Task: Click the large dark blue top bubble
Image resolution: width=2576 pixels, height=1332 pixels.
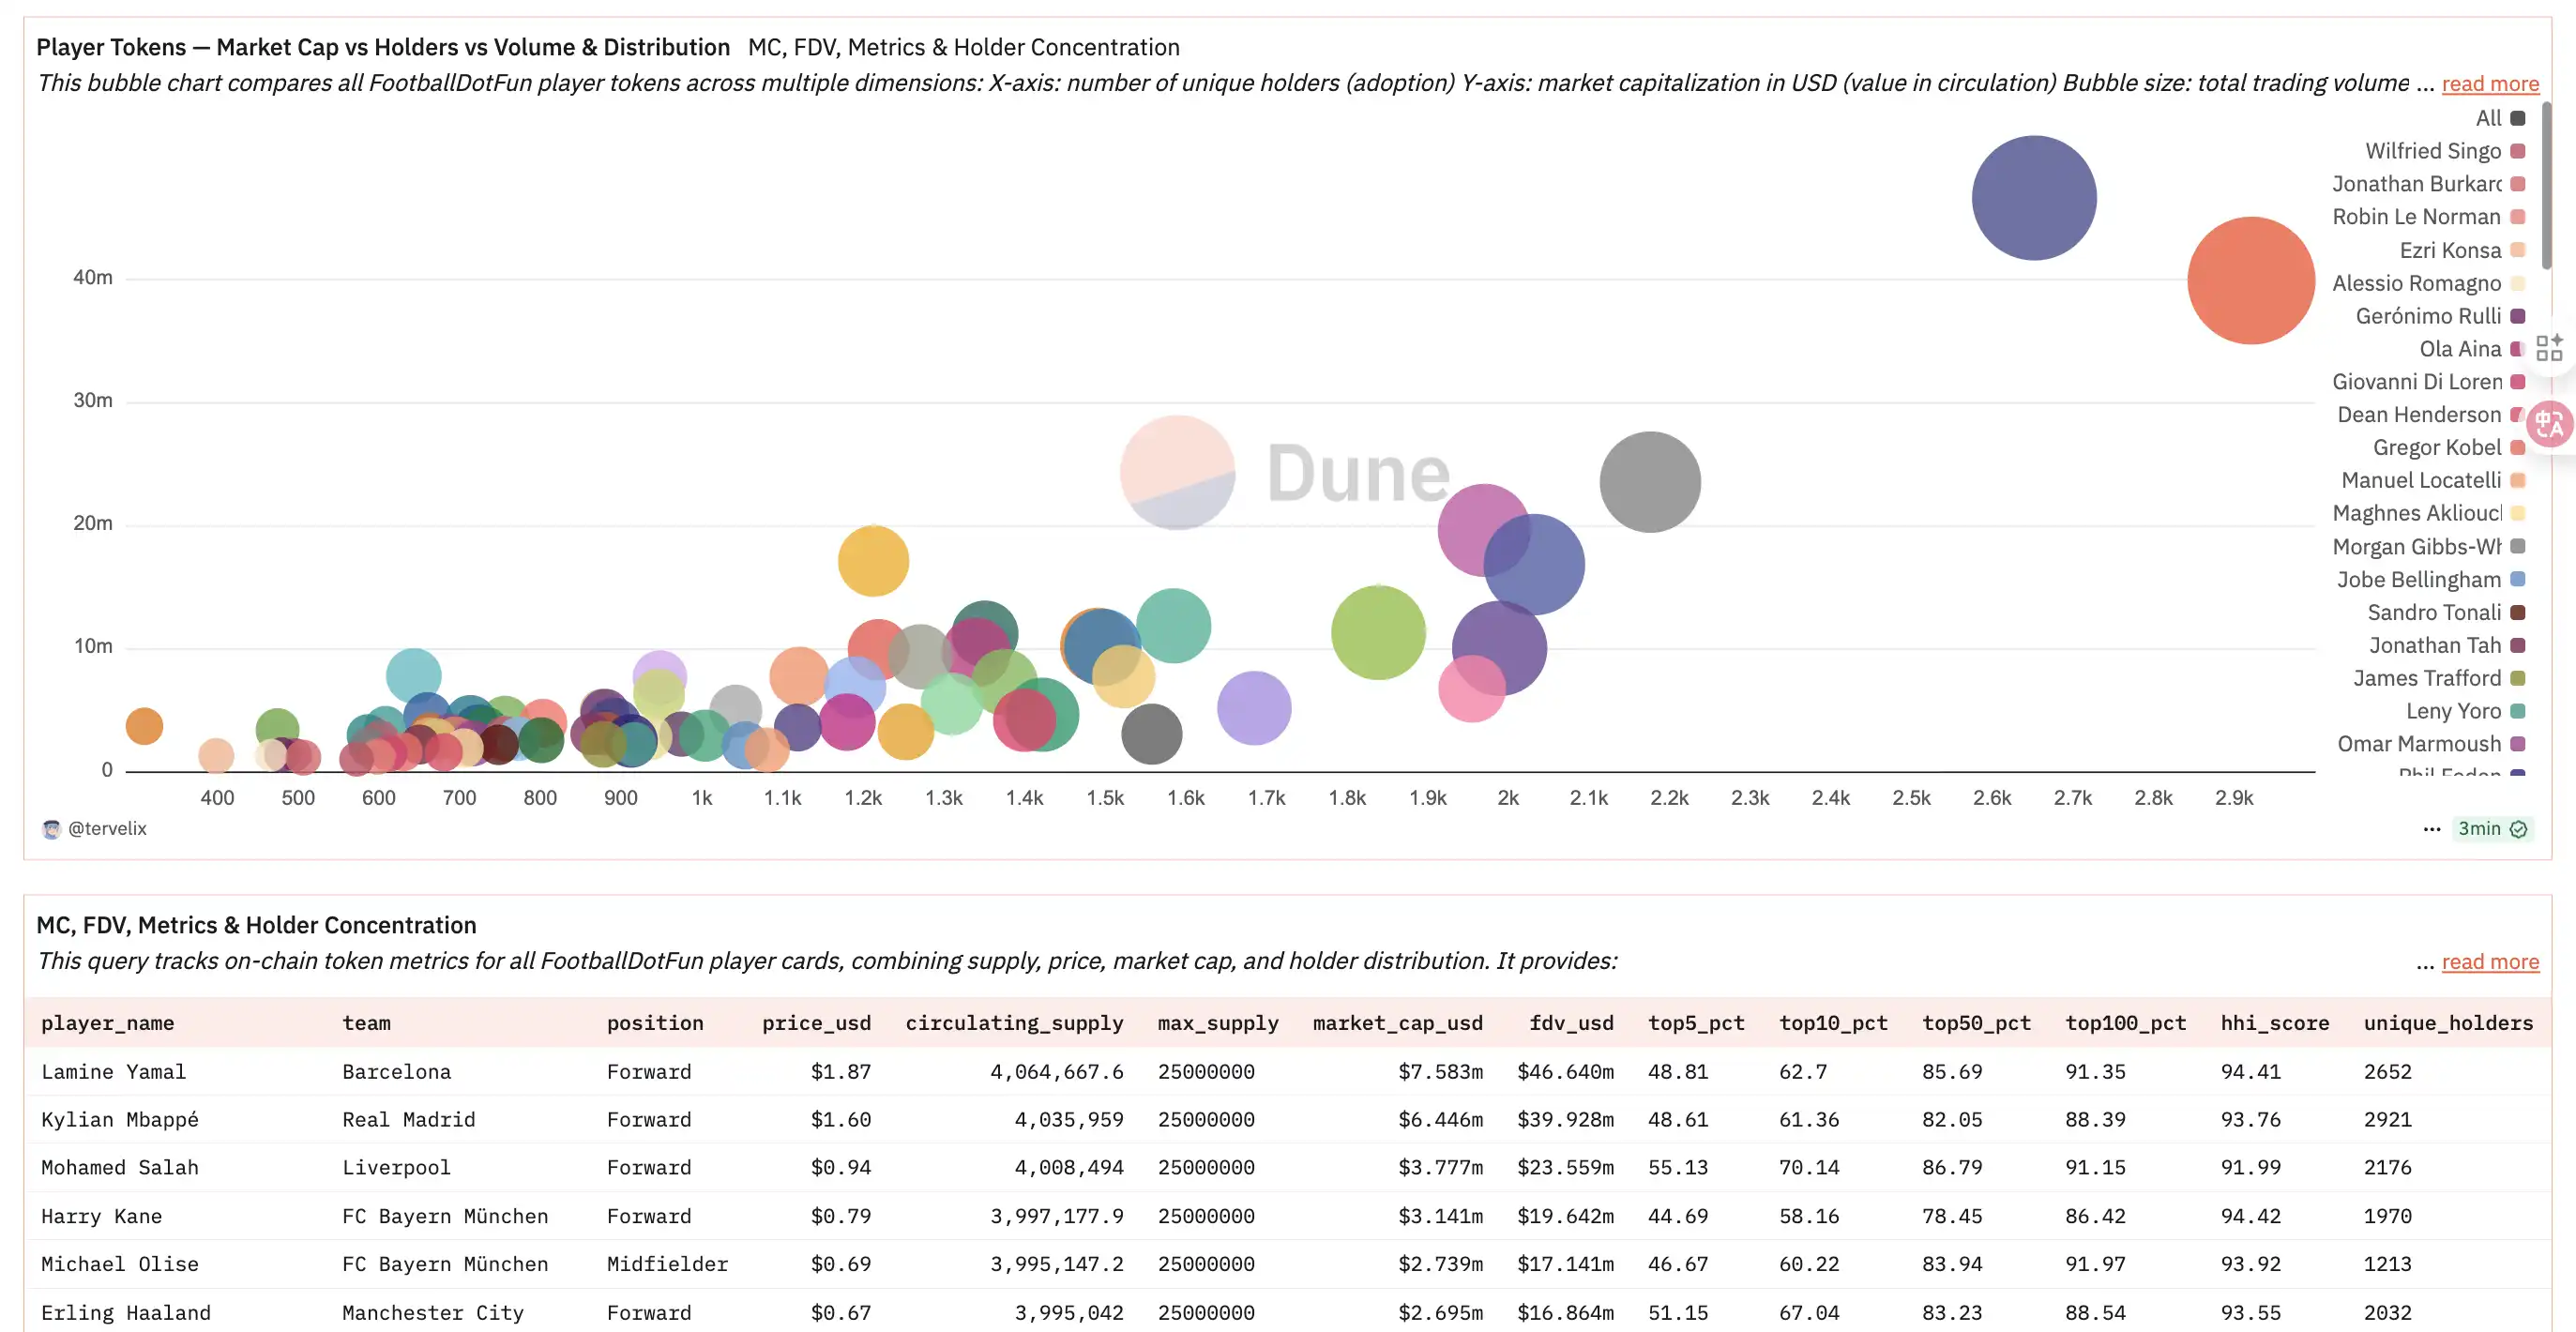Action: click(x=2033, y=198)
